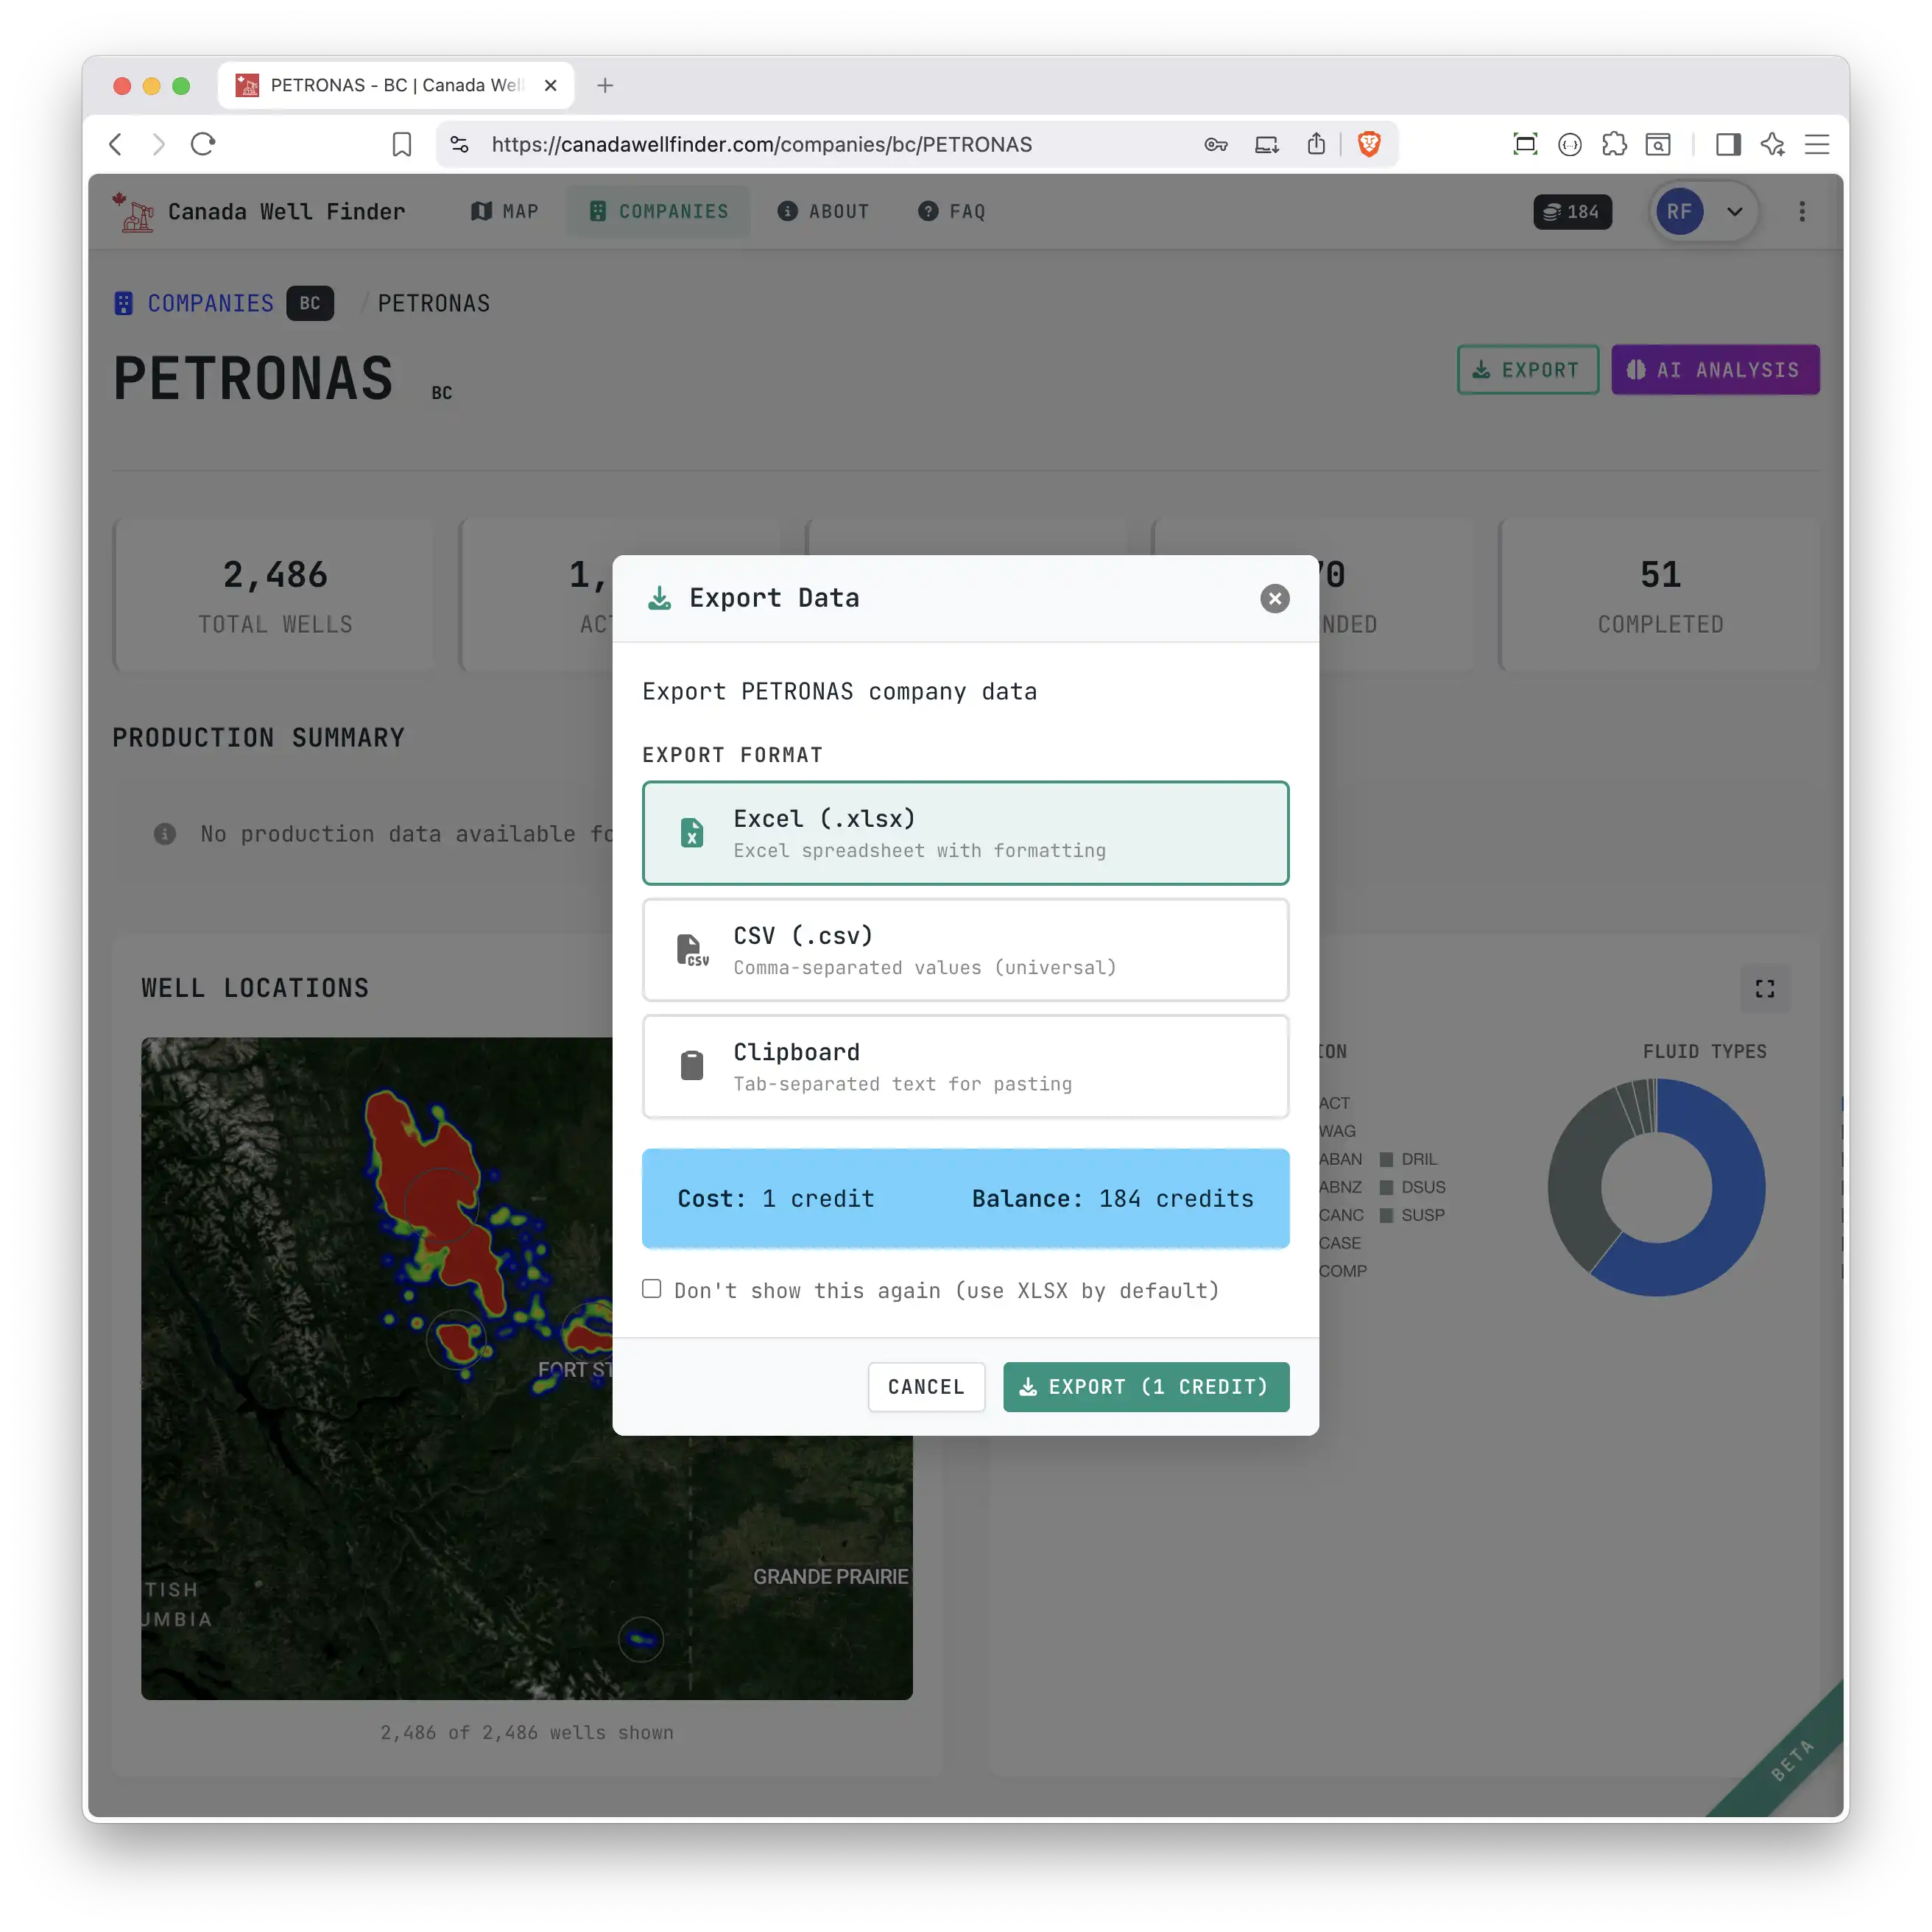The height and width of the screenshot is (1932, 1932).
Task: Open the FAQ nav item
Action: (x=952, y=211)
